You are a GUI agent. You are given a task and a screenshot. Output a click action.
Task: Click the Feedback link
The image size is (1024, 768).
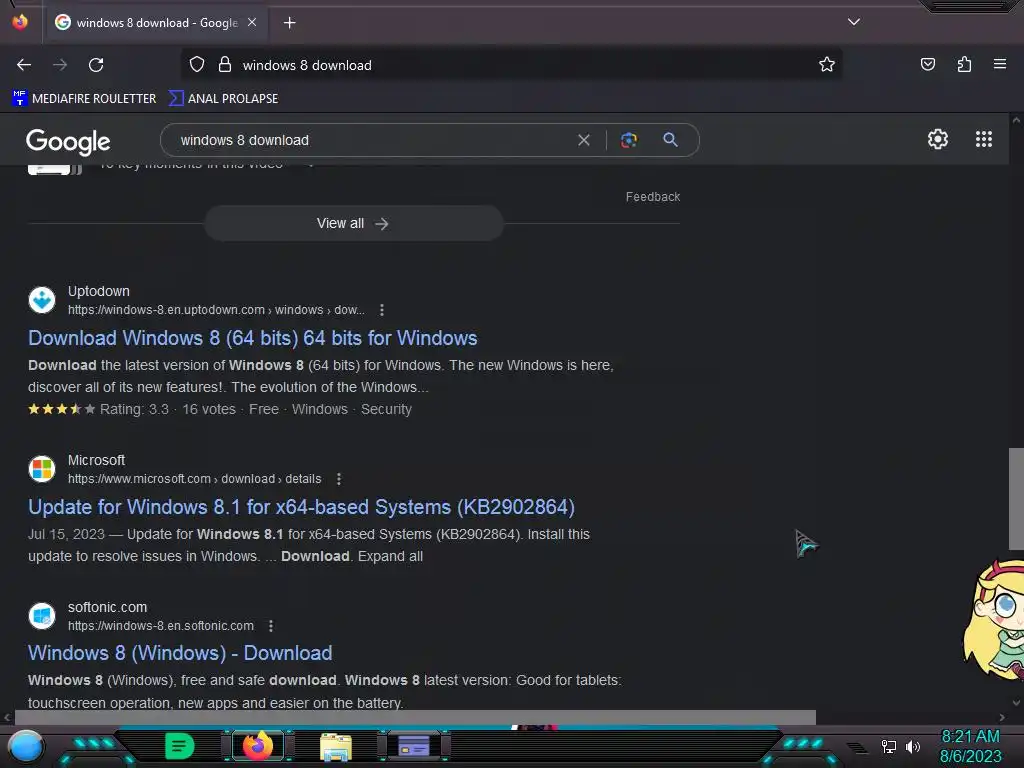(x=652, y=197)
